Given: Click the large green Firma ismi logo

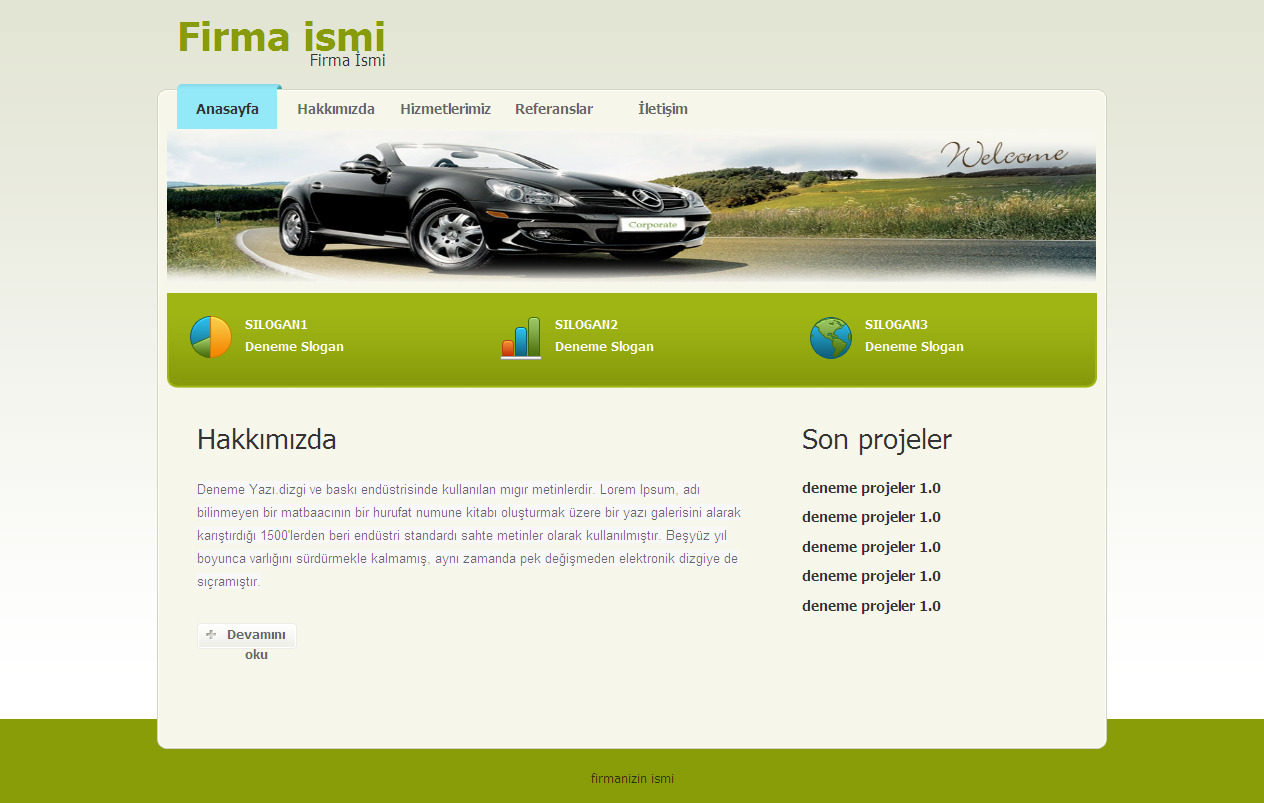Looking at the screenshot, I should 281,36.
